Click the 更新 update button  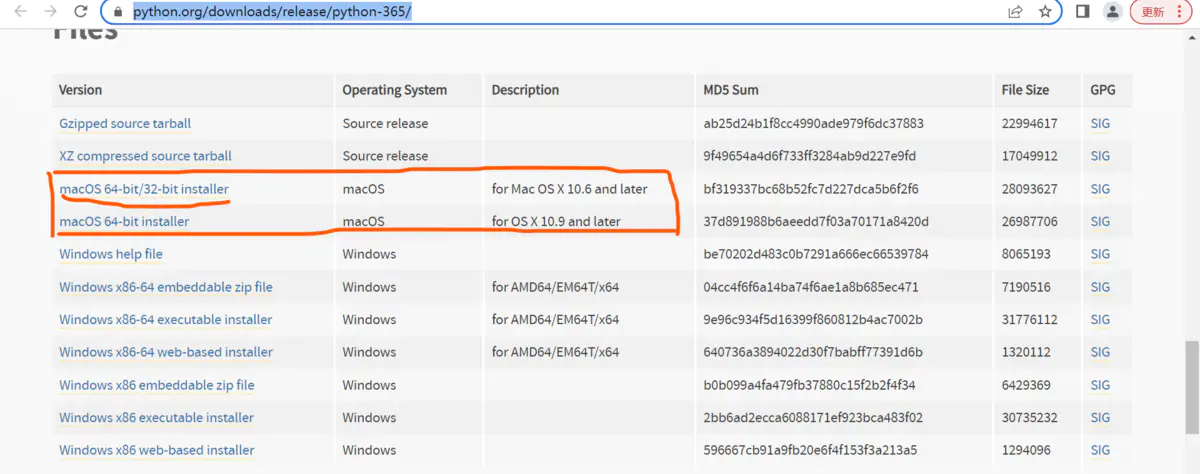click(x=1154, y=12)
